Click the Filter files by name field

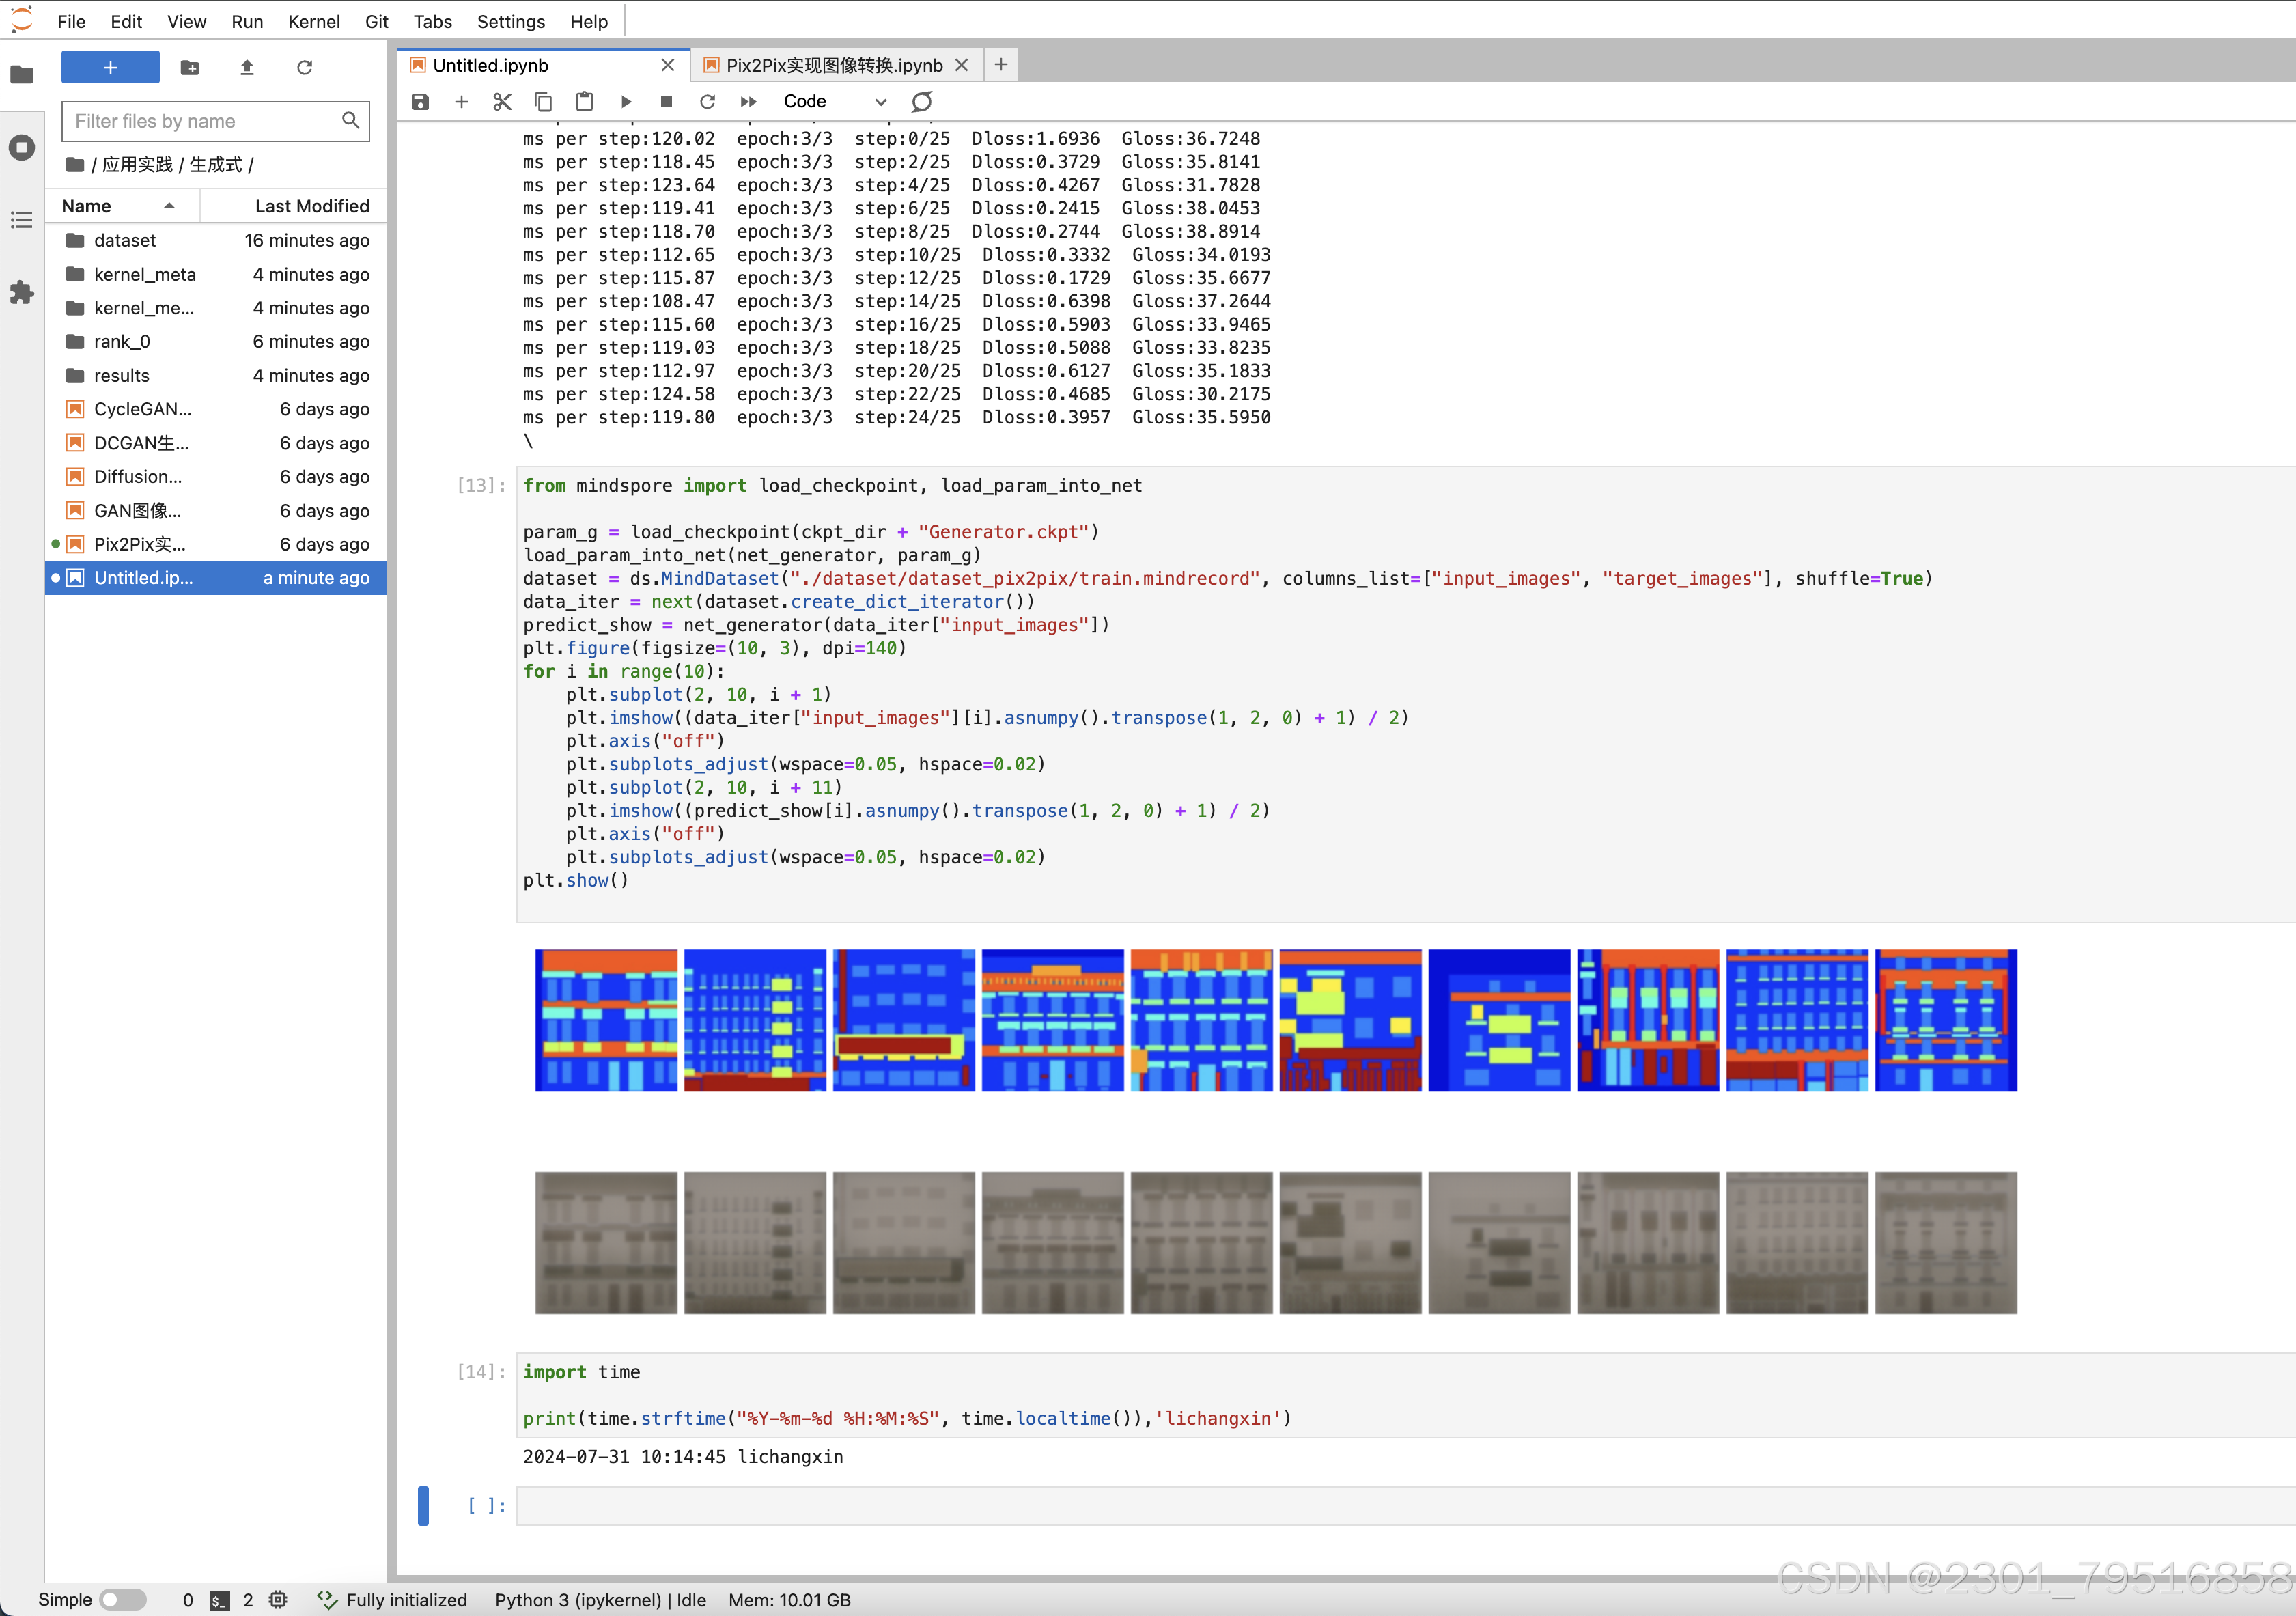click(x=205, y=121)
